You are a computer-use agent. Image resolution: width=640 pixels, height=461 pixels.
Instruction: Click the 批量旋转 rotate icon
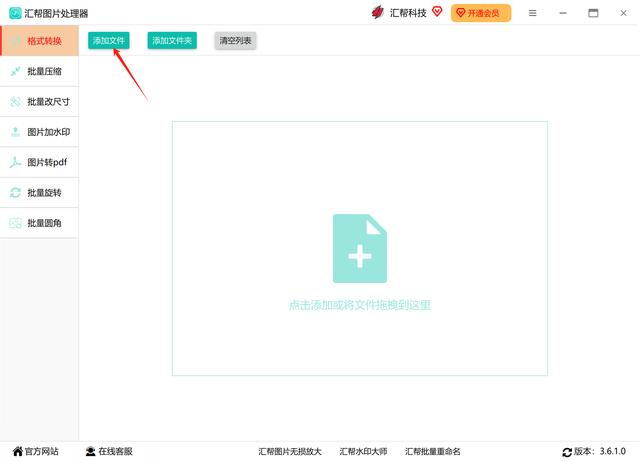pyautogui.click(x=16, y=192)
